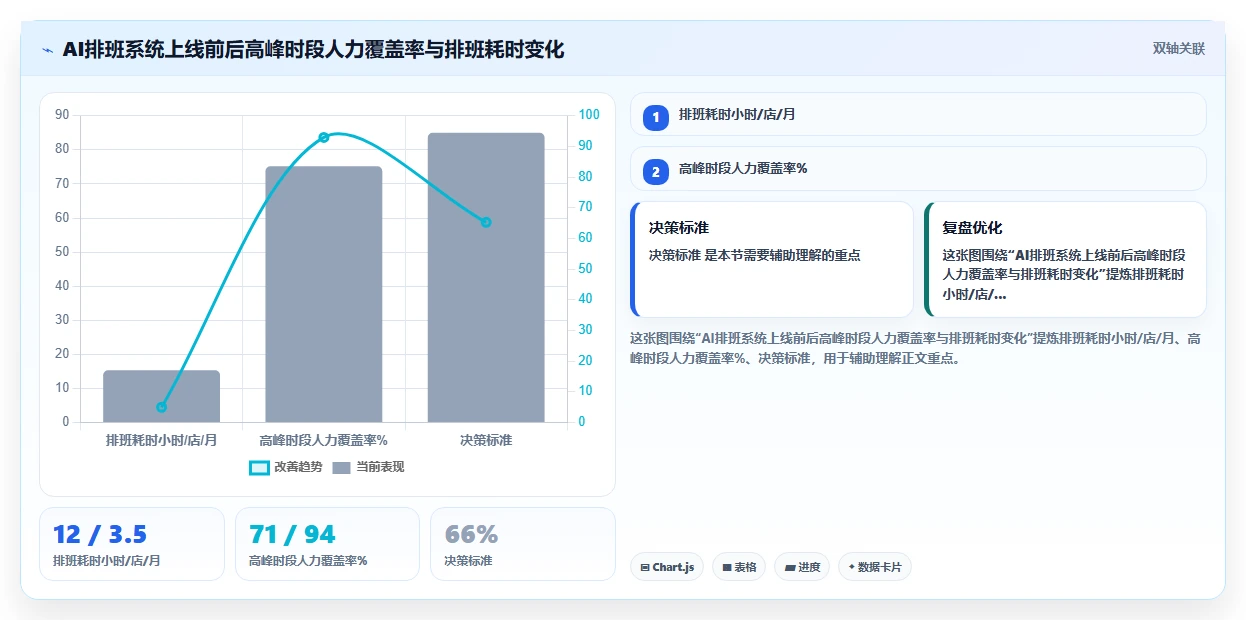Click the 数据卡片 tag

(x=875, y=567)
